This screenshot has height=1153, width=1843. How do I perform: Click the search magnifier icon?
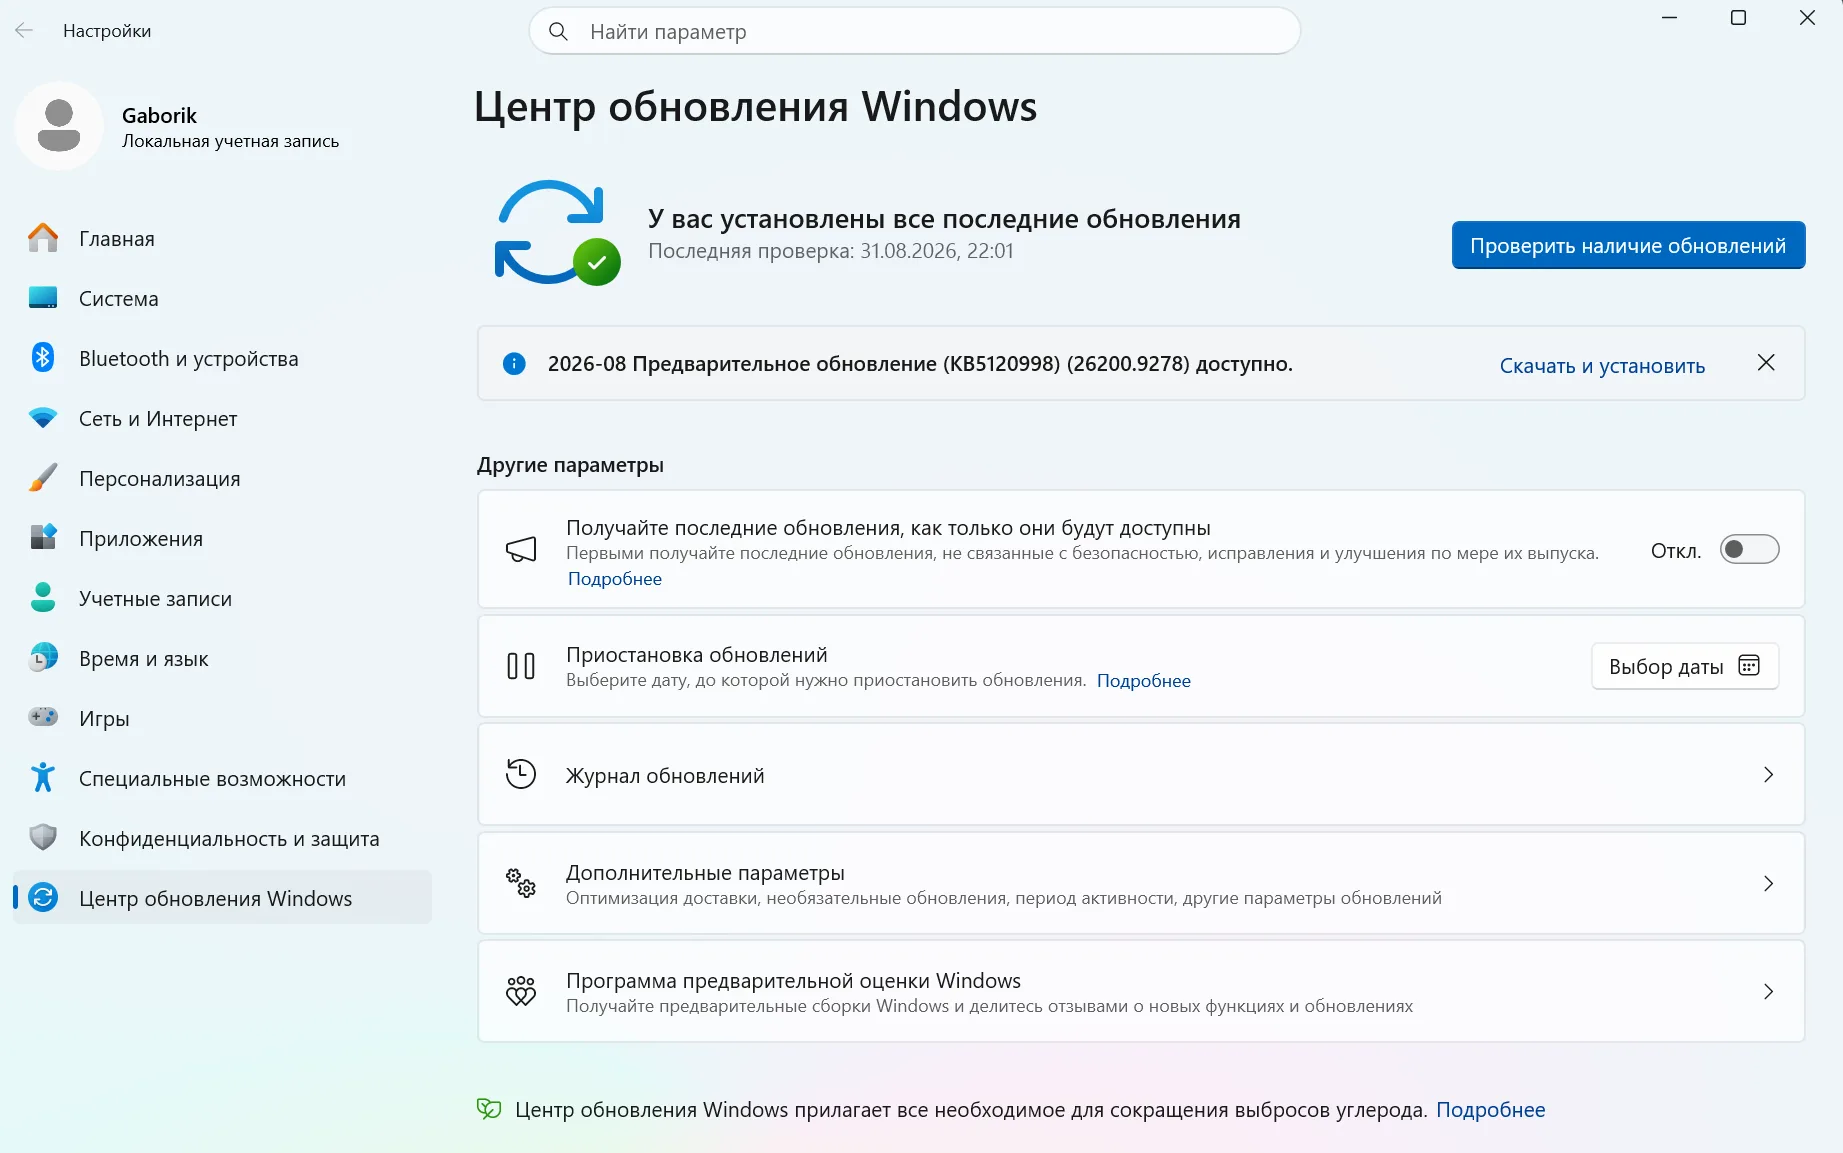pyautogui.click(x=559, y=32)
